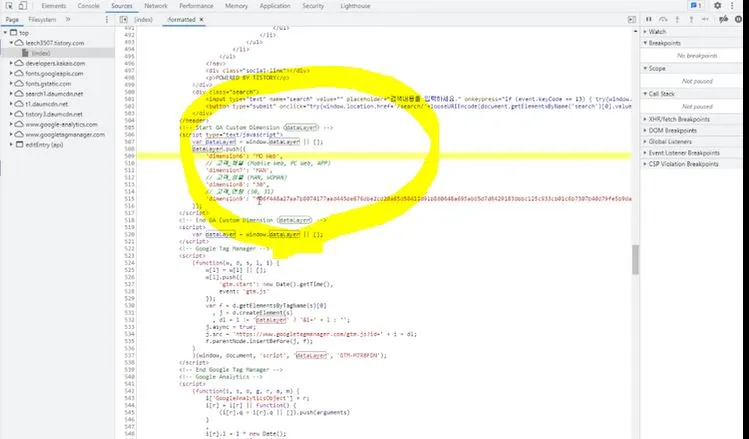This screenshot has height=439, width=749.
Task: Select the Page navigator tab
Action: (x=12, y=20)
